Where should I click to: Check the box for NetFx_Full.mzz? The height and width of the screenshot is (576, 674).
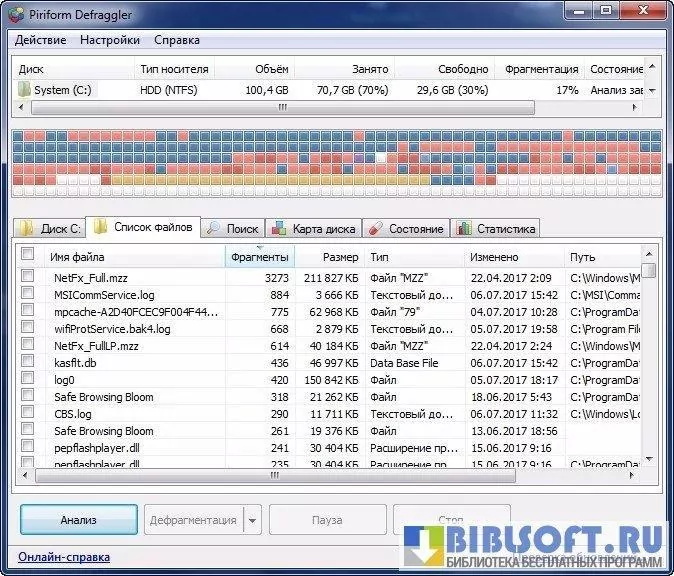(28, 278)
